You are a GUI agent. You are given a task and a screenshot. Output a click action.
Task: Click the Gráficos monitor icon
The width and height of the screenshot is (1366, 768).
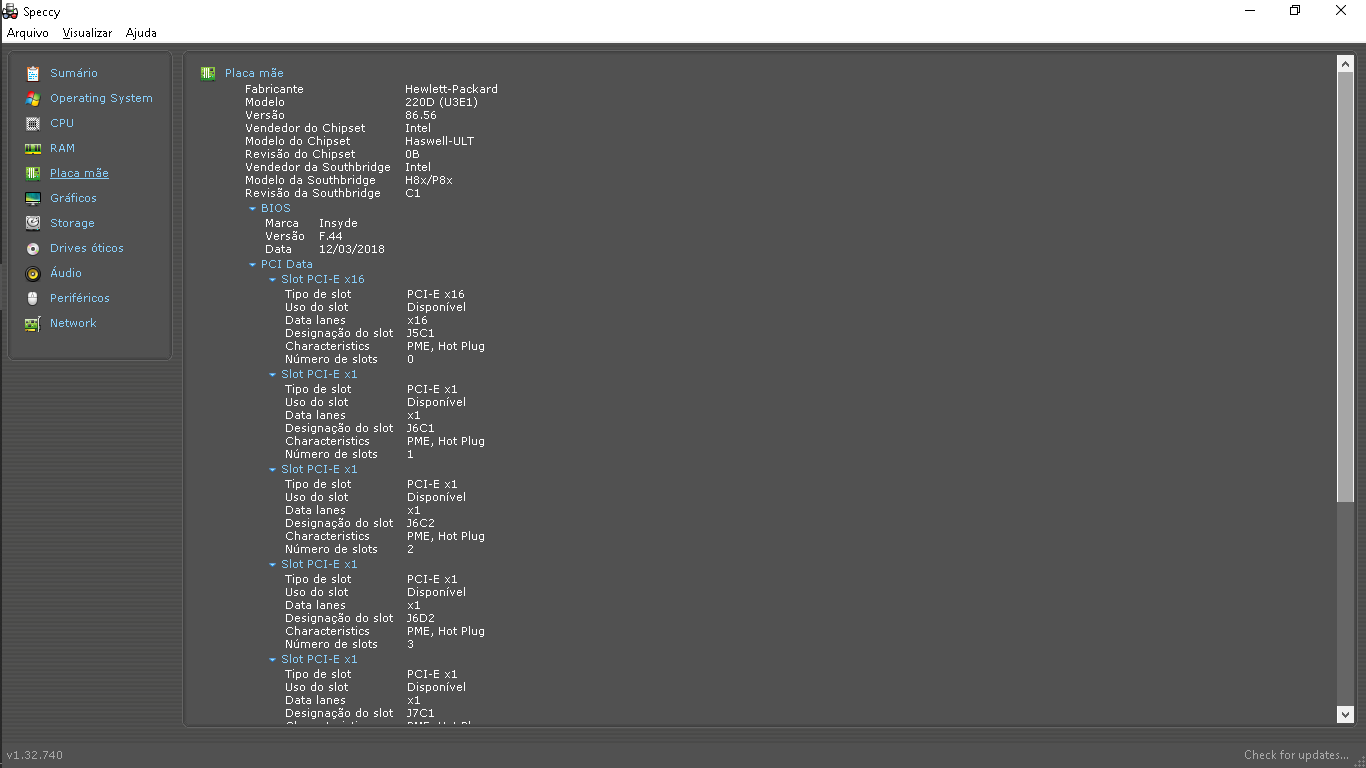point(33,198)
